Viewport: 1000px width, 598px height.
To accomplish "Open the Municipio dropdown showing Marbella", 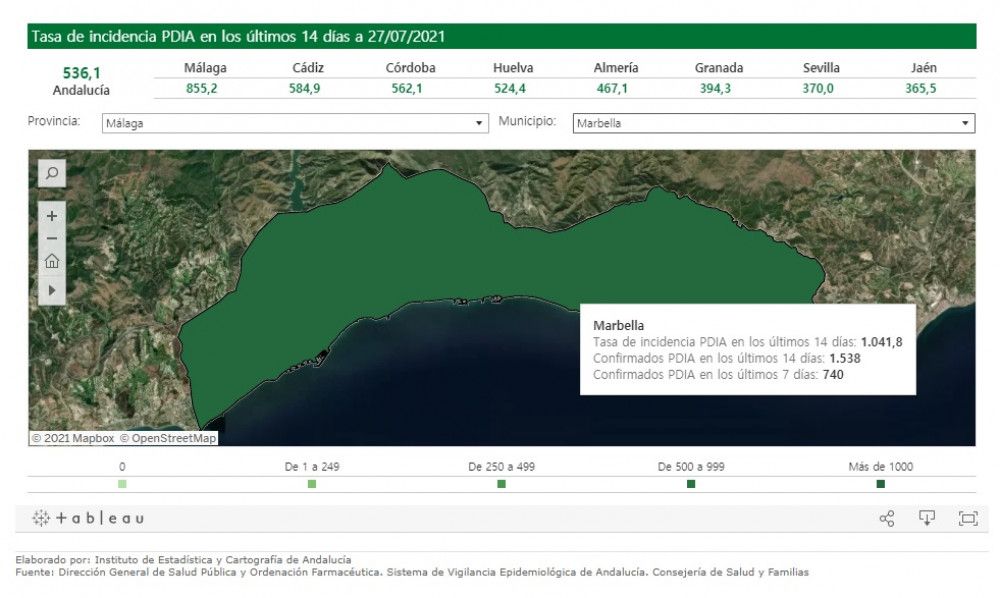I will point(774,123).
